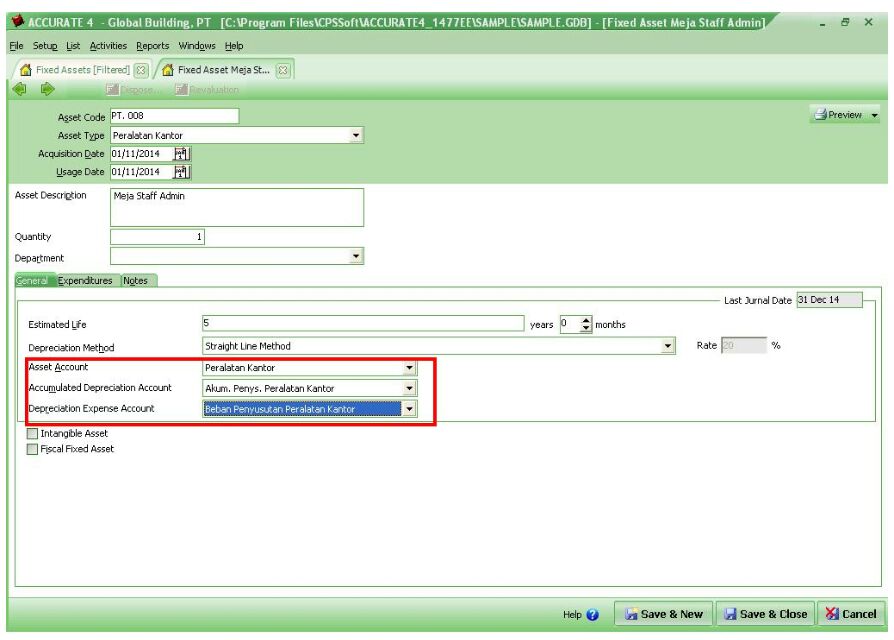Image resolution: width=894 pixels, height=640 pixels.
Task: Expand the Asset Type dropdown
Action: click(x=357, y=135)
